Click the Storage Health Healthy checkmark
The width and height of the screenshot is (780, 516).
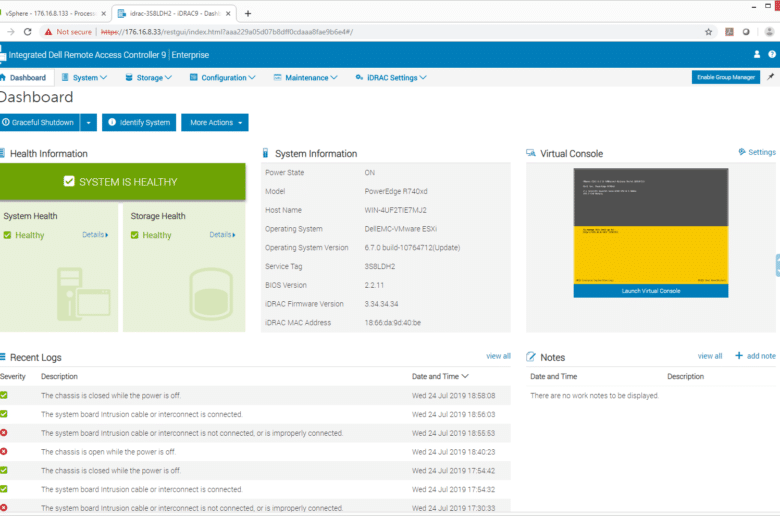134,235
